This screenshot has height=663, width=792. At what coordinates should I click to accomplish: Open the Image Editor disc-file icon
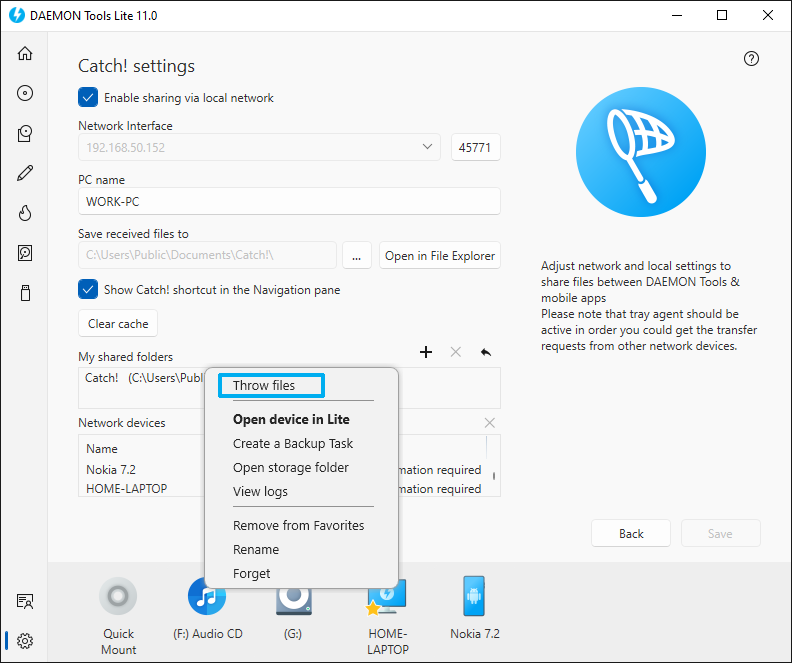(25, 133)
